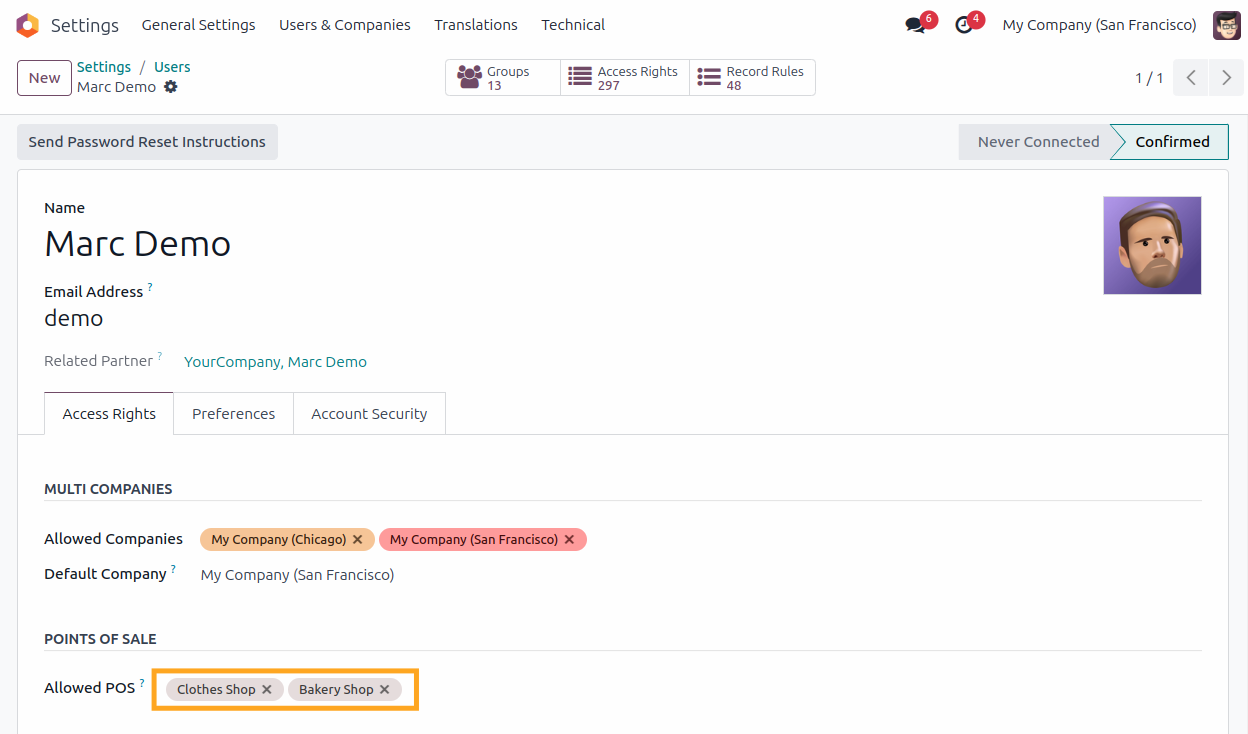This screenshot has height=734, width=1248.
Task: Click the Confirmed status
Action: pos(1172,142)
